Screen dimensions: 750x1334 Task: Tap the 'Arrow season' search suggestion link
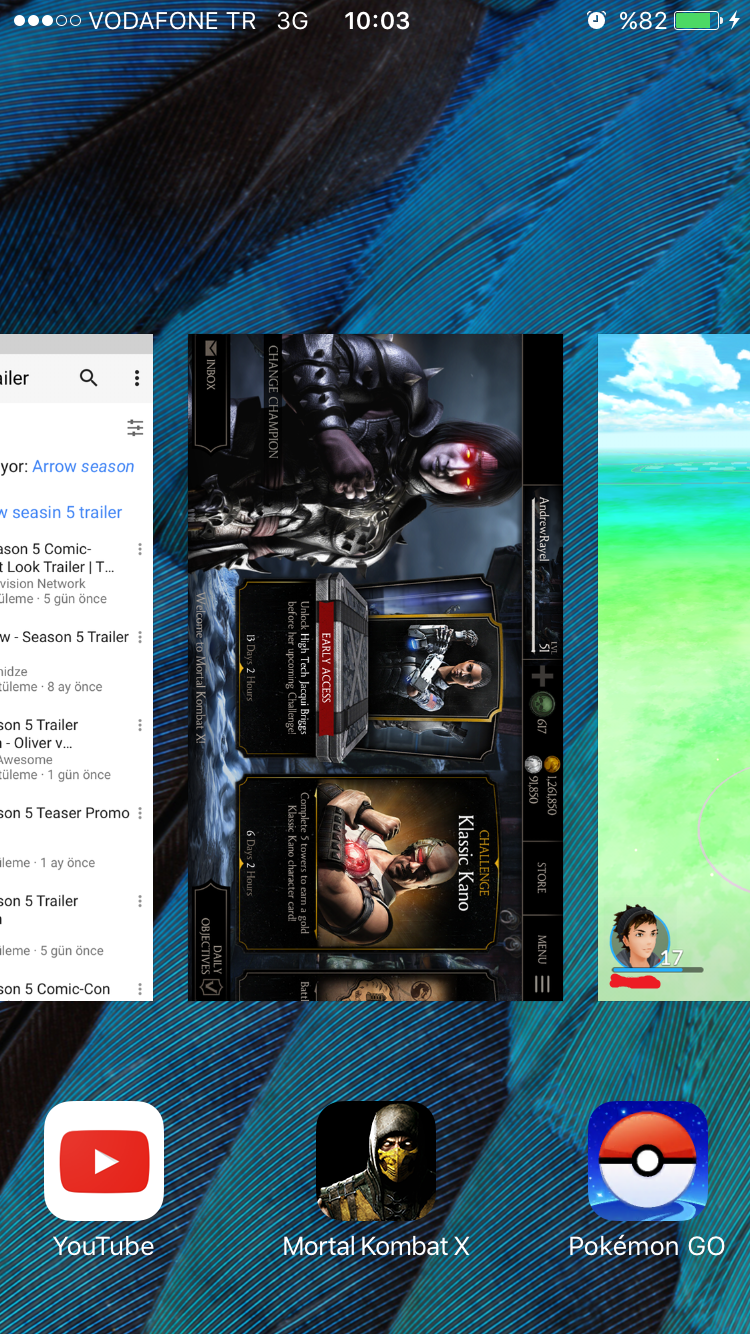point(83,466)
